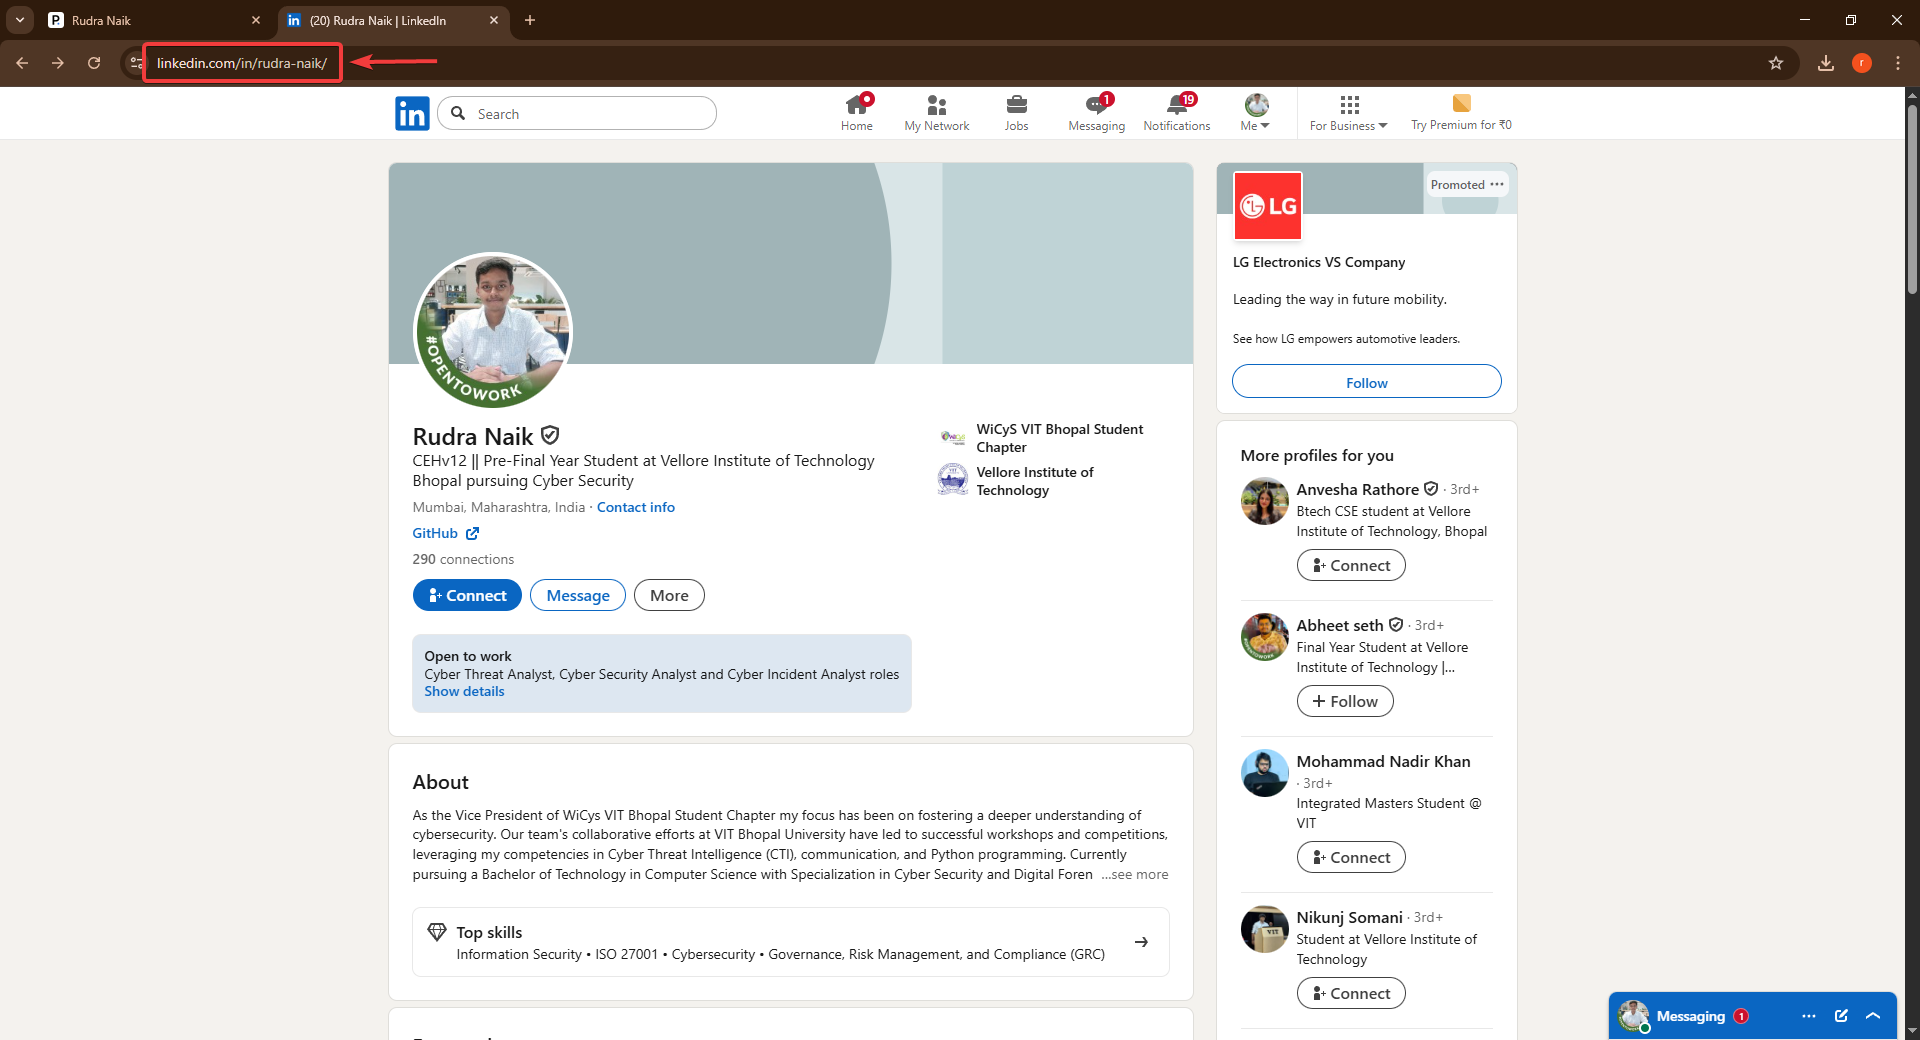The height and width of the screenshot is (1040, 1920).
Task: Click the address bar URL
Action: pyautogui.click(x=242, y=63)
